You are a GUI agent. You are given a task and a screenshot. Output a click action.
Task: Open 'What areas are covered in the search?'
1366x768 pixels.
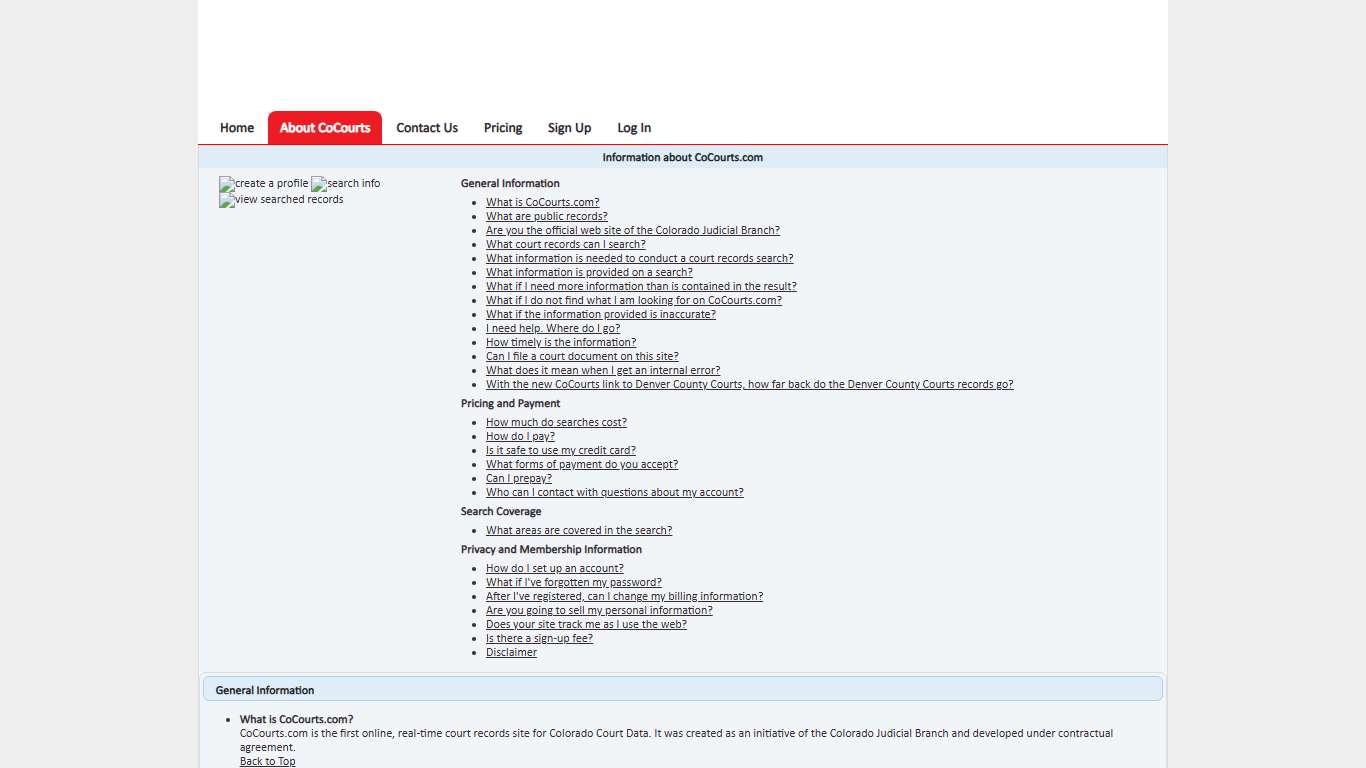pos(578,531)
